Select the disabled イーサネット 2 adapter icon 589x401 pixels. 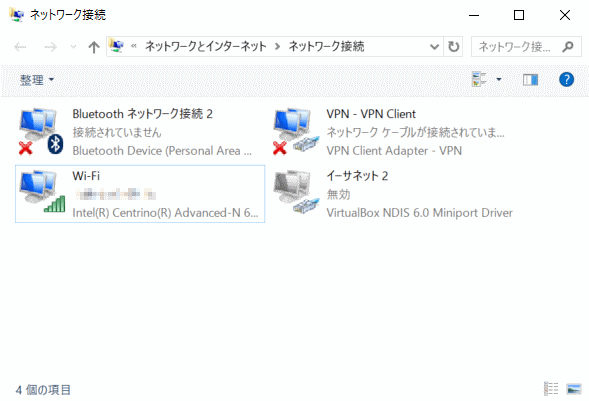pyautogui.click(x=296, y=192)
